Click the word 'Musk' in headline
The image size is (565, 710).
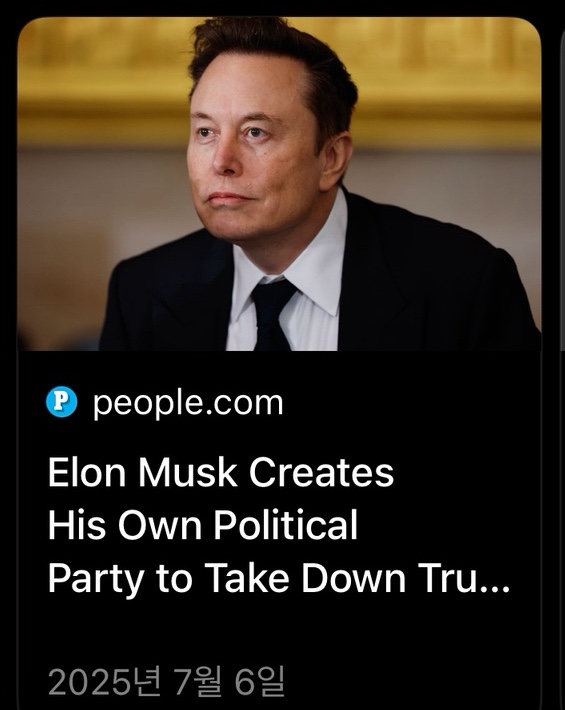[187, 472]
